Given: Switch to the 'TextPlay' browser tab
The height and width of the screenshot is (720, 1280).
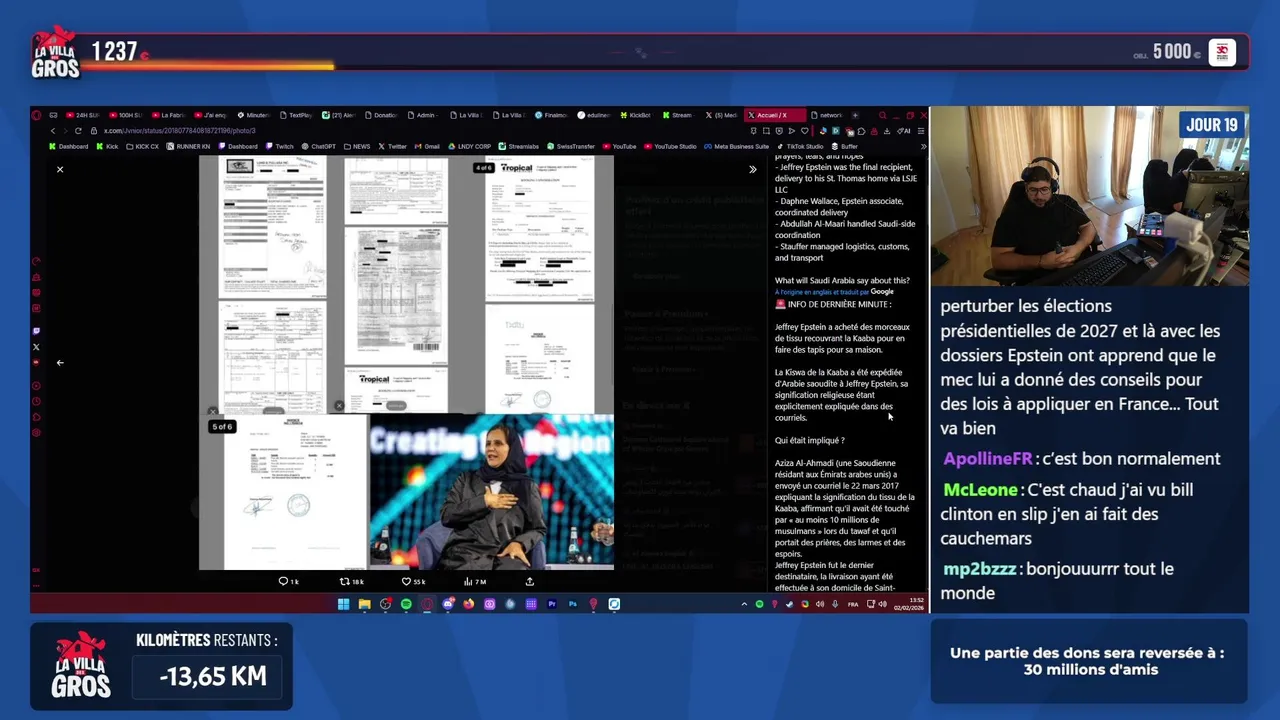Looking at the screenshot, I should tap(295, 115).
